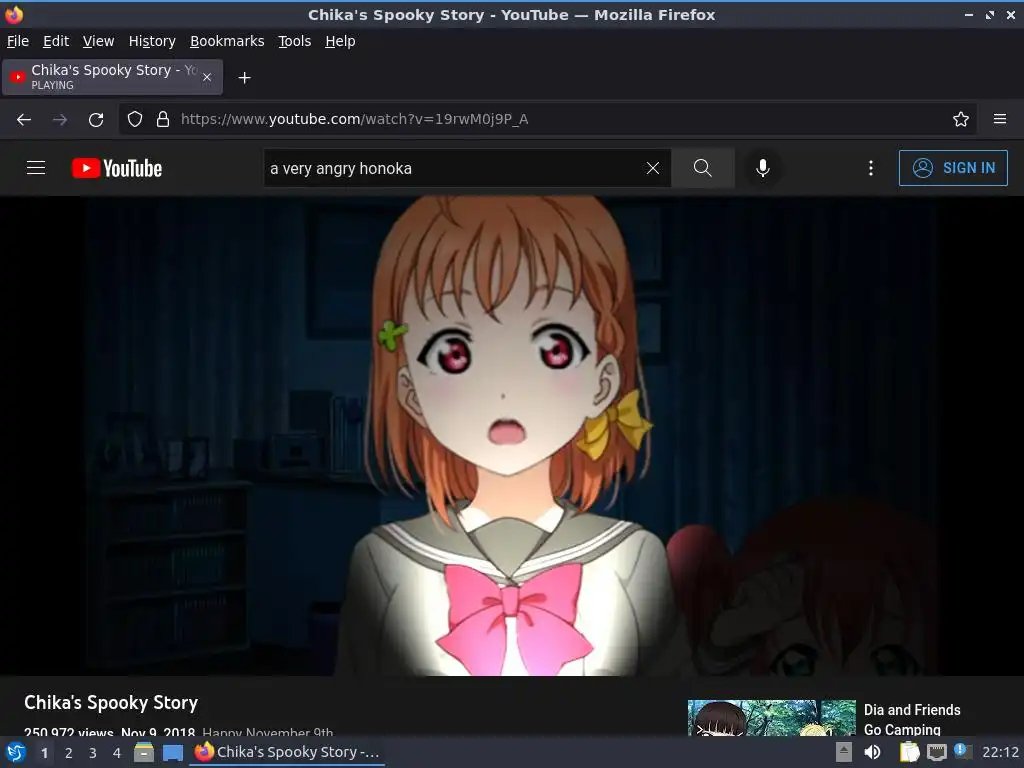
Task: Pause the video by clicking player
Action: [x=512, y=436]
